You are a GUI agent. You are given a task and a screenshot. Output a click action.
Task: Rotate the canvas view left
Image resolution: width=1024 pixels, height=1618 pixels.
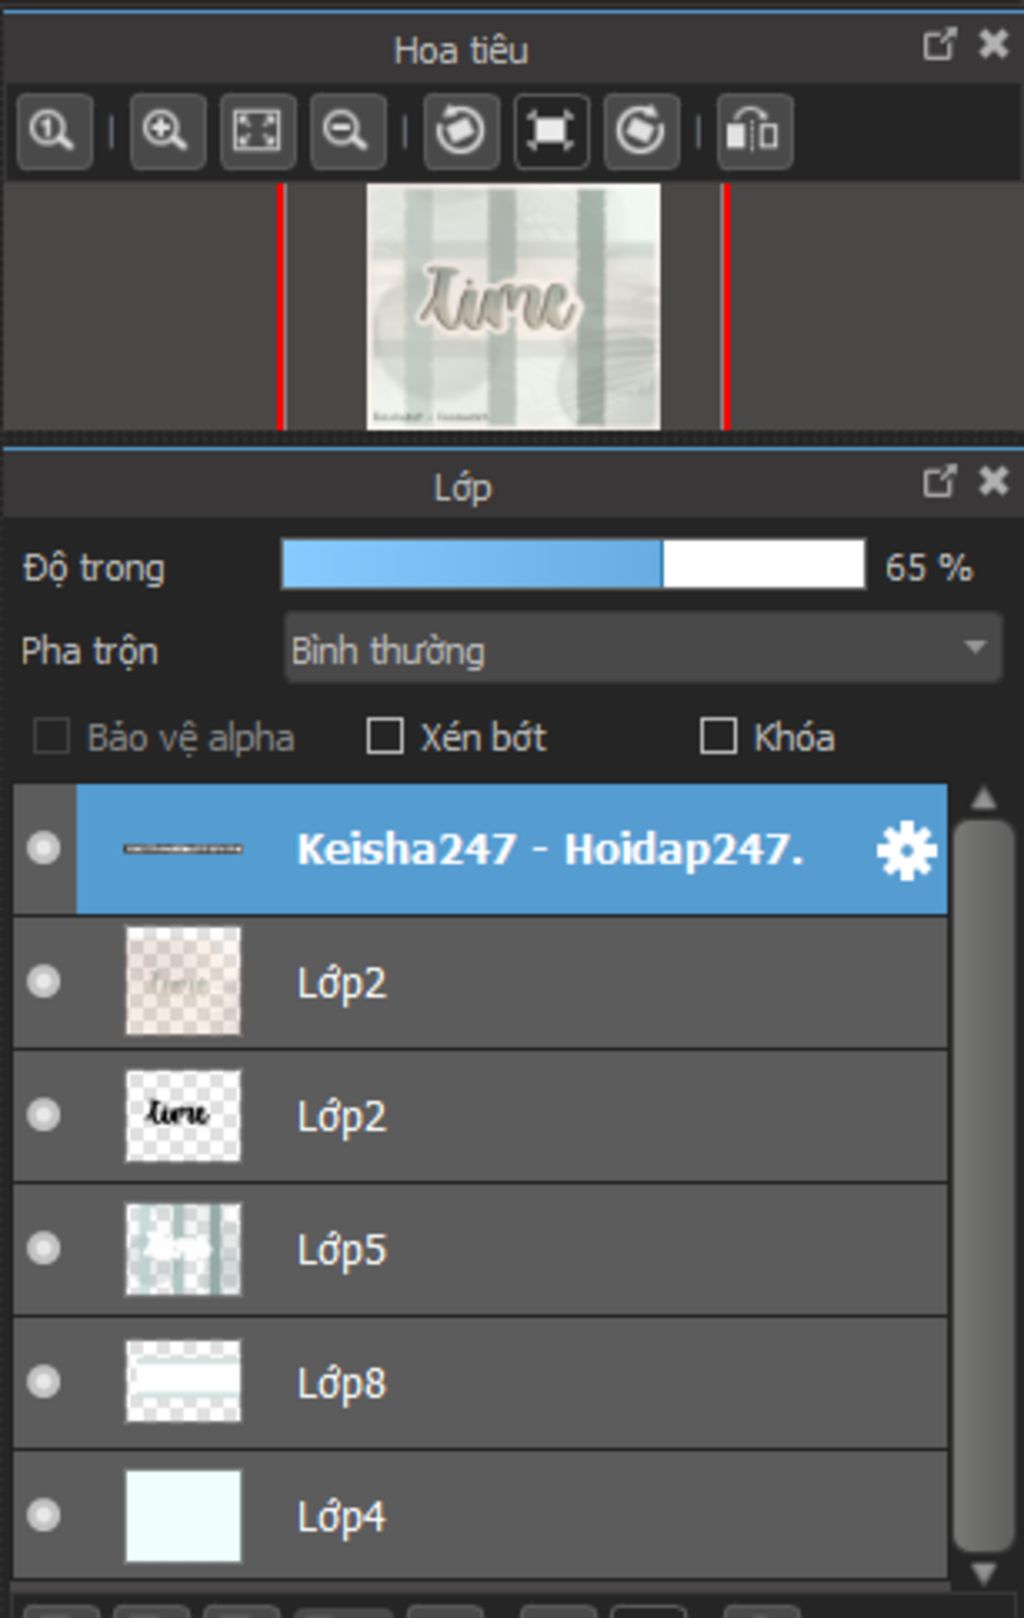point(461,131)
